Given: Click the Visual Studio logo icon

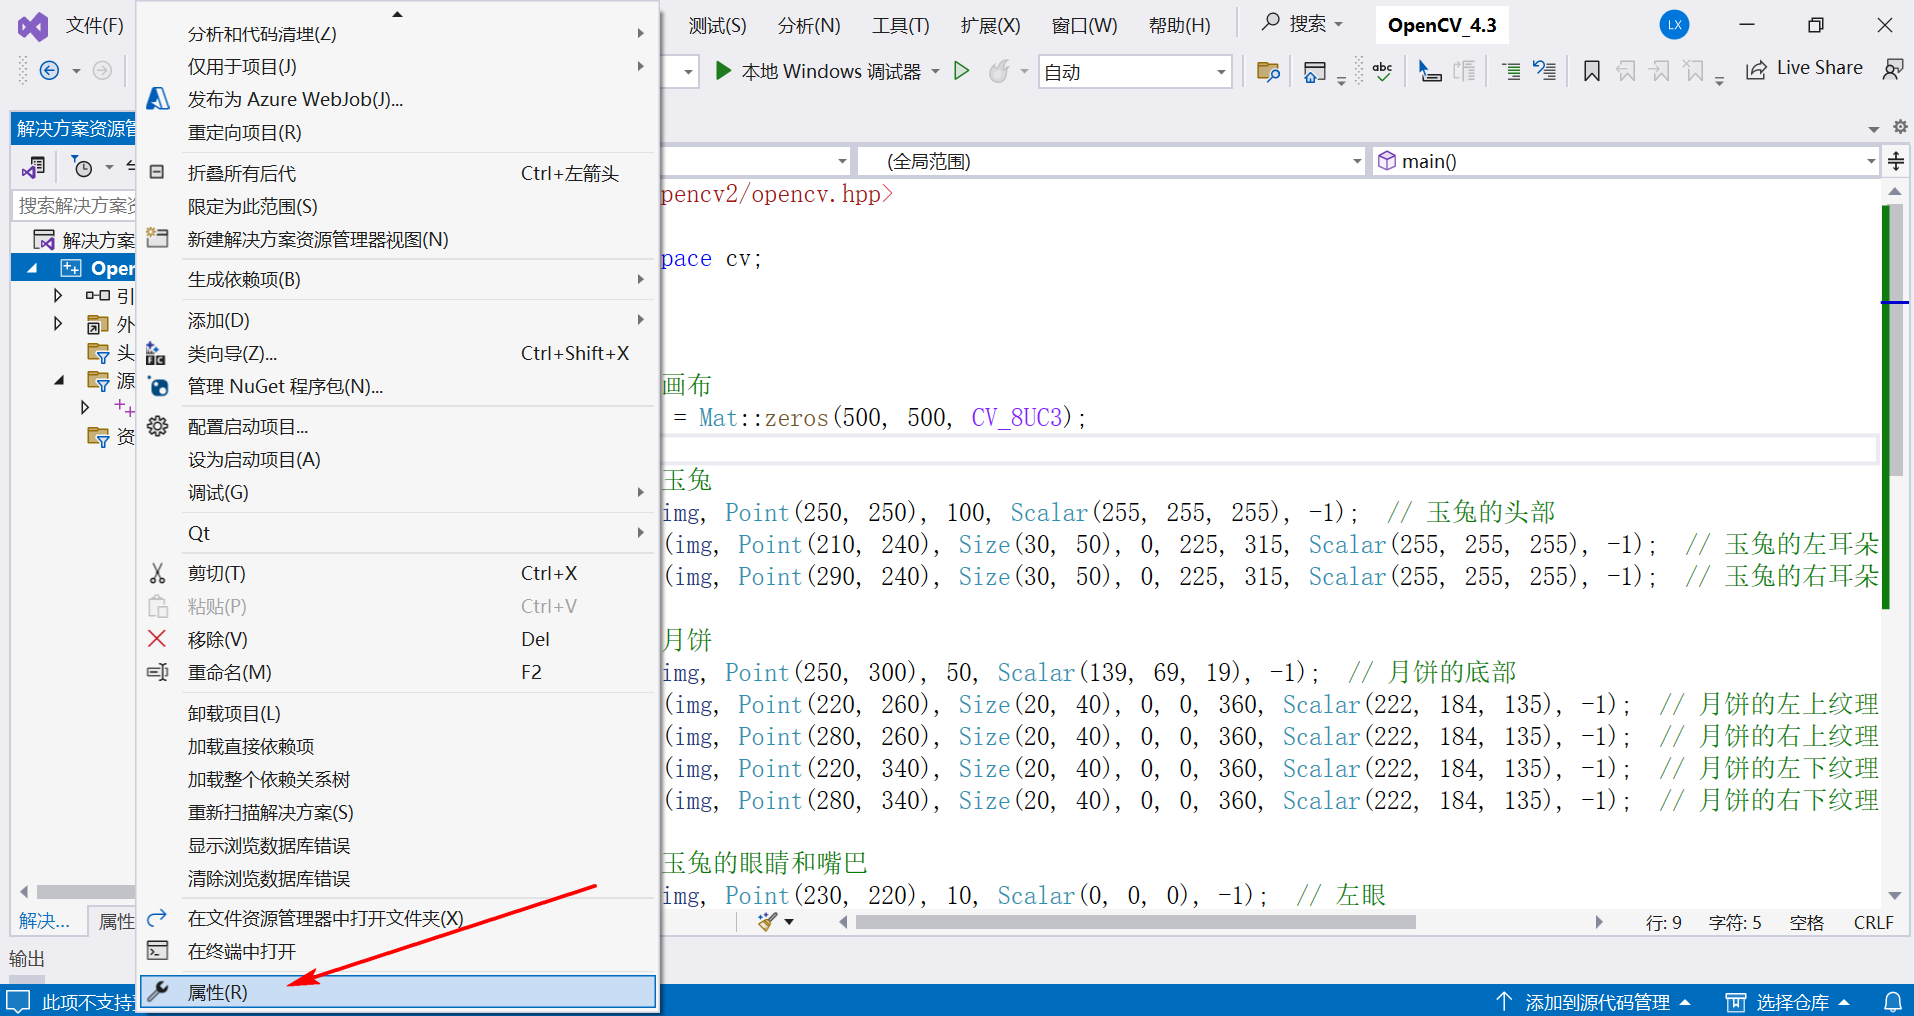Looking at the screenshot, I should (x=33, y=26).
